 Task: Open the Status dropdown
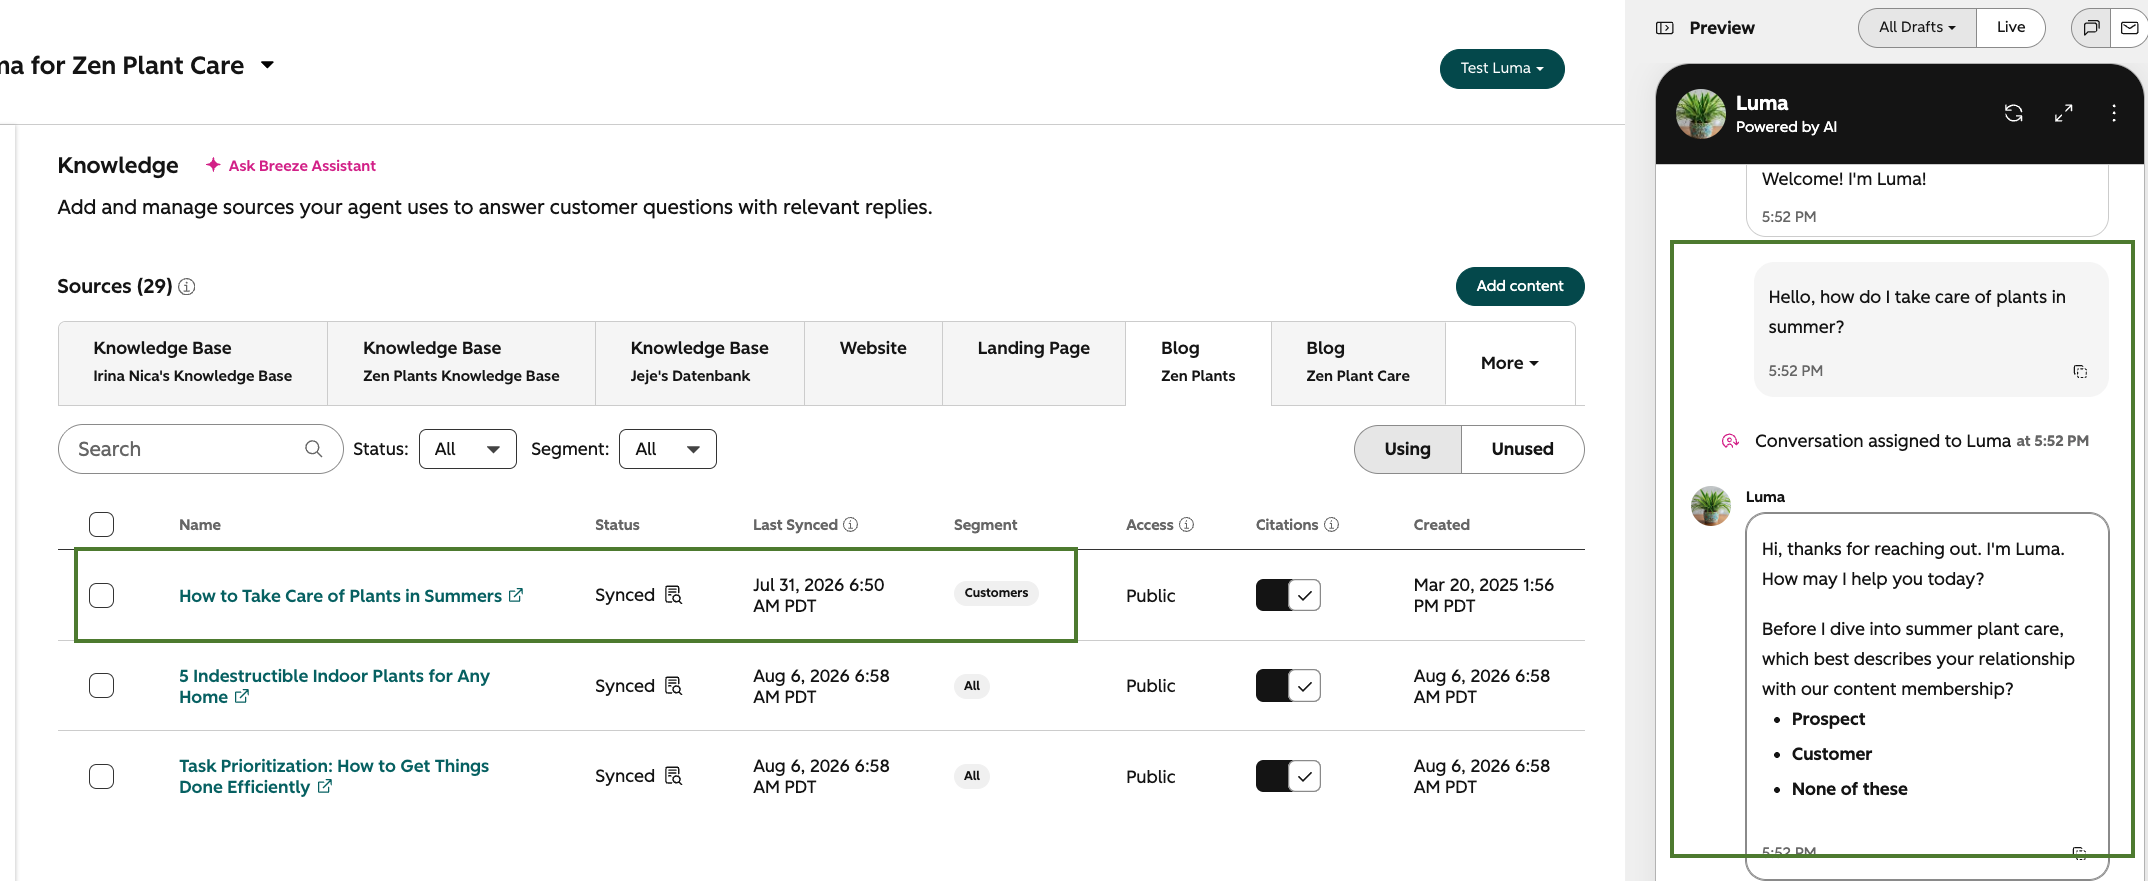pos(468,449)
